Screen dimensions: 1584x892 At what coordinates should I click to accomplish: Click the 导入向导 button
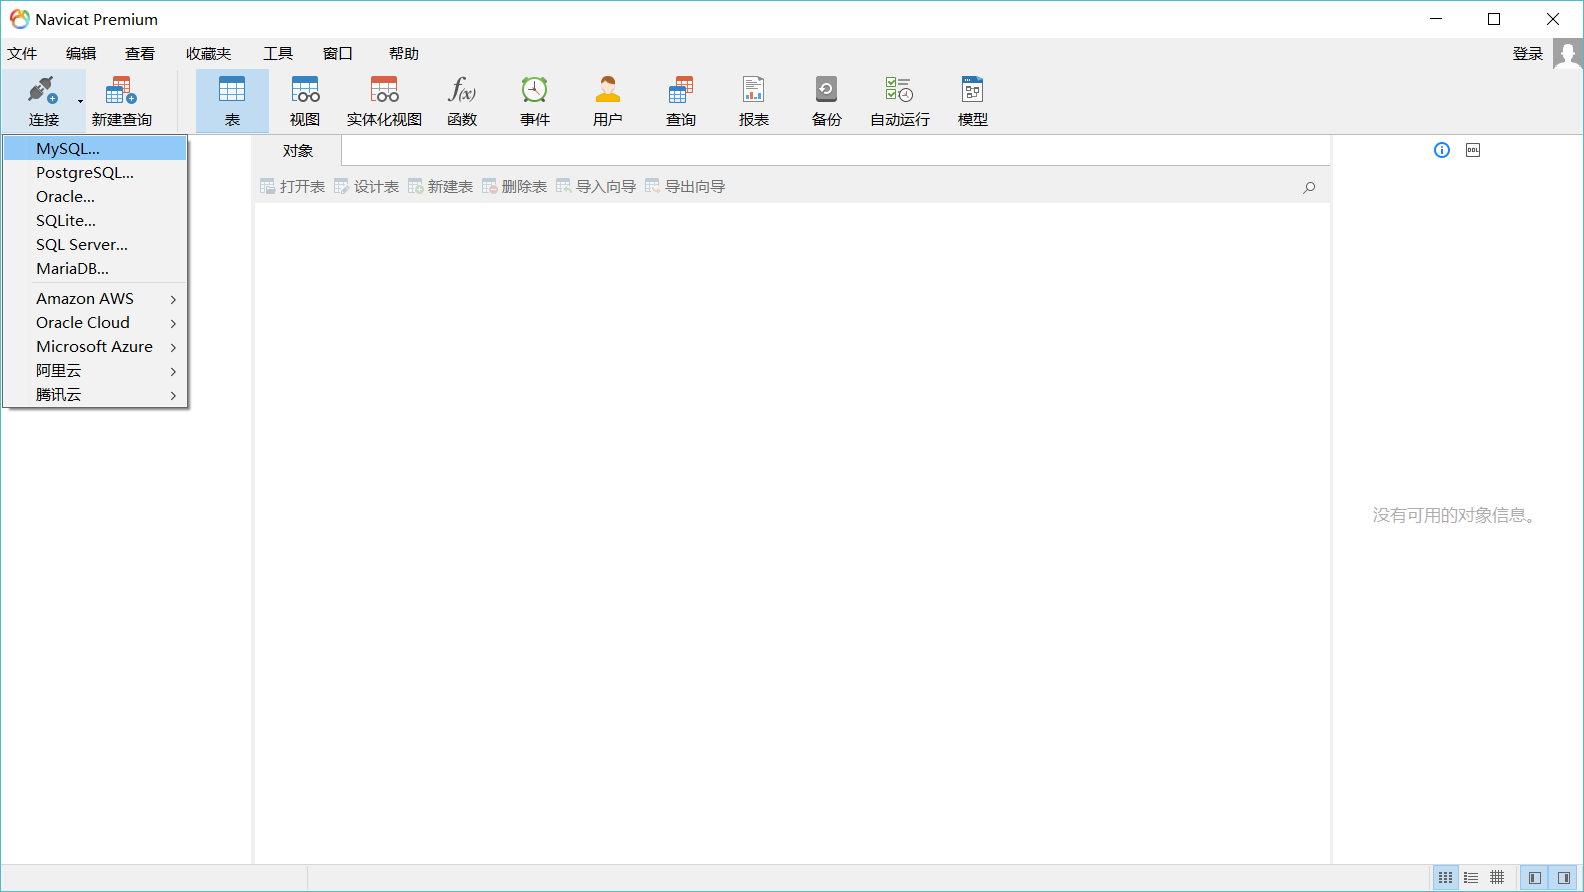coord(596,187)
